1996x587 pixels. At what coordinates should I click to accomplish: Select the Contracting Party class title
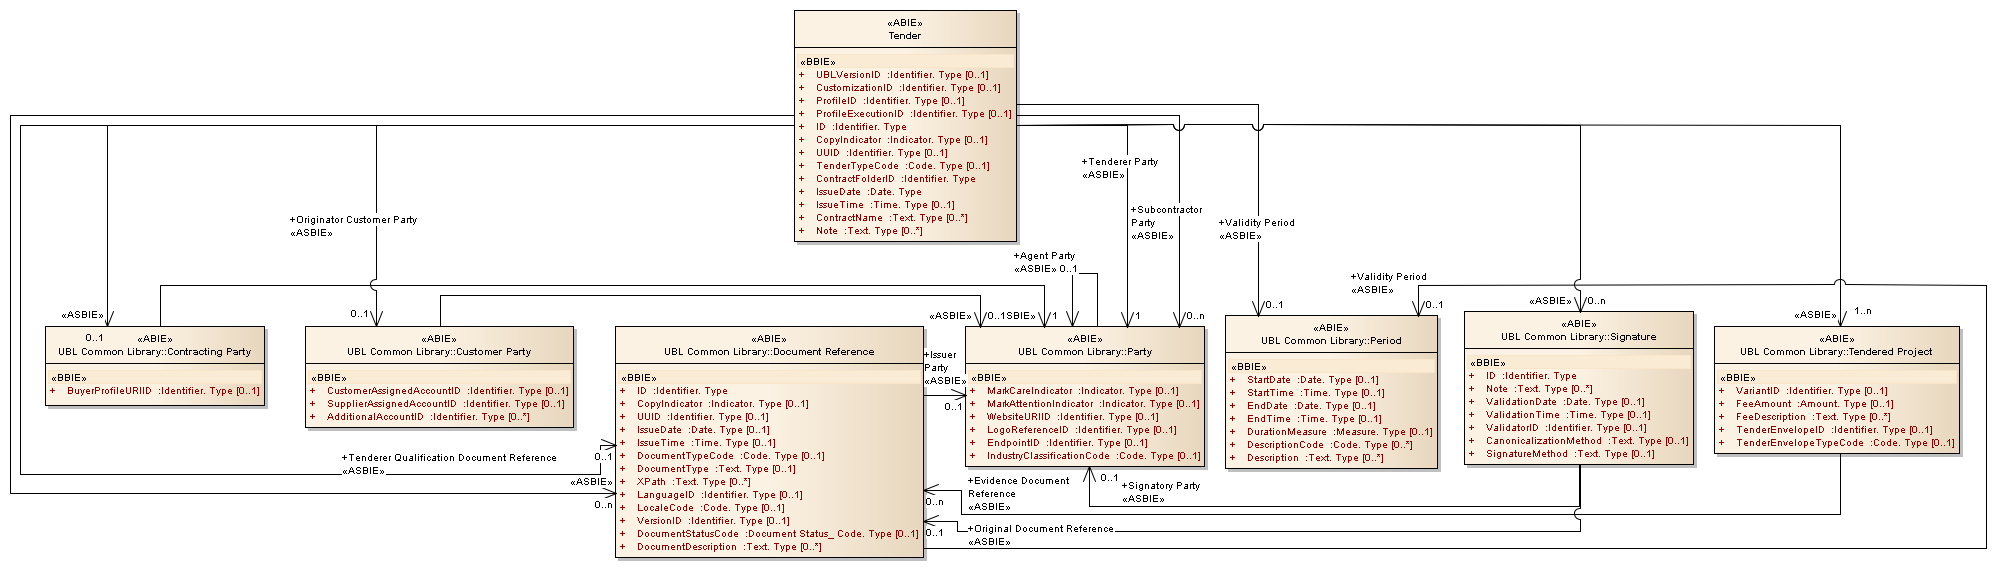coord(155,351)
